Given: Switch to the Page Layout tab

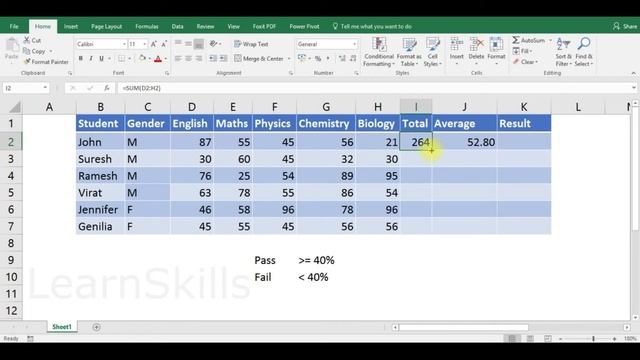Looking at the screenshot, I should [107, 27].
